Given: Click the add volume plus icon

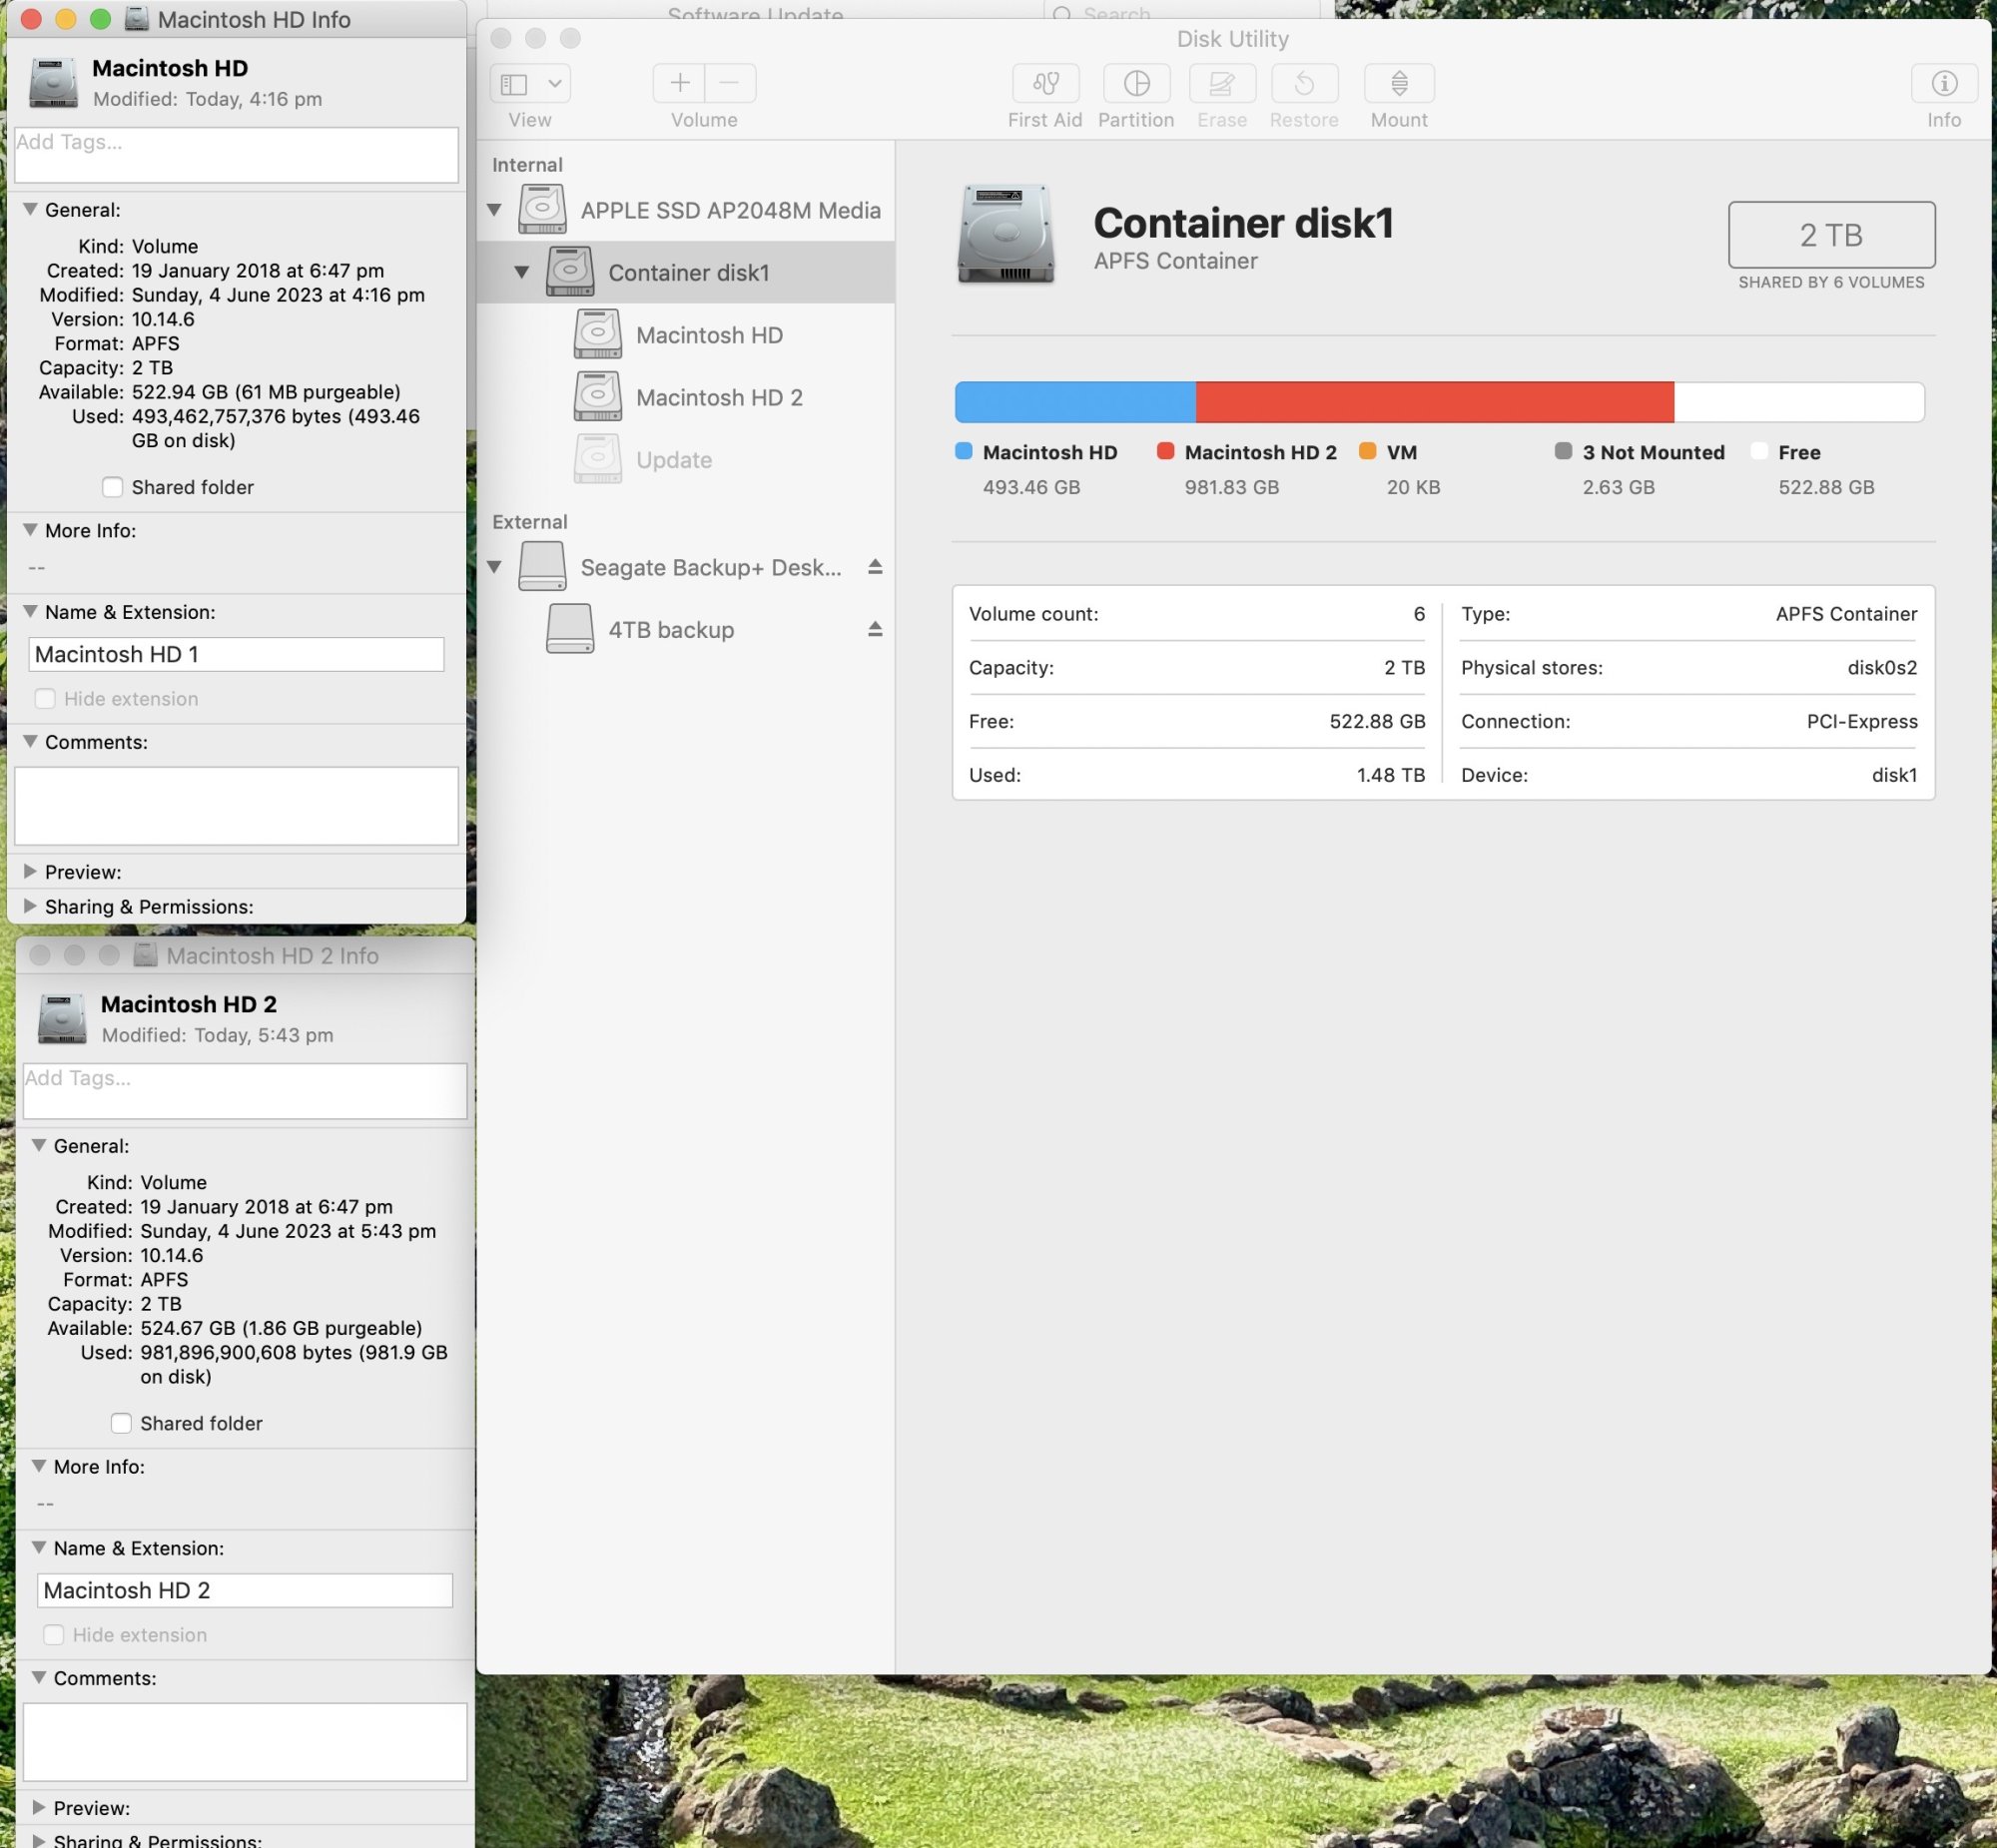Looking at the screenshot, I should [x=679, y=83].
